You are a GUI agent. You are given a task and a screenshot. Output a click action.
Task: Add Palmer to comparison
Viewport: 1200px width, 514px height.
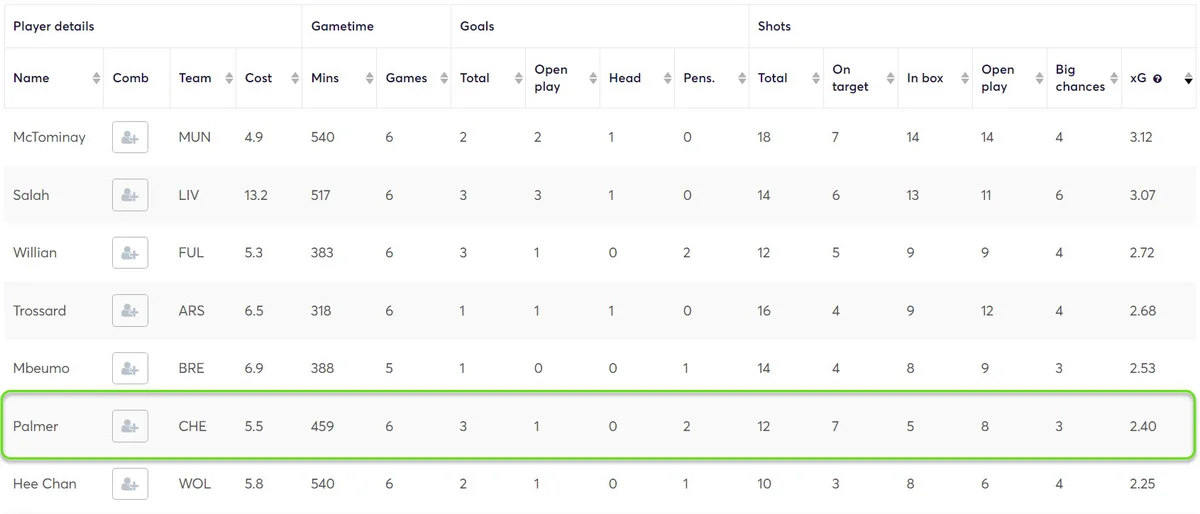click(130, 426)
